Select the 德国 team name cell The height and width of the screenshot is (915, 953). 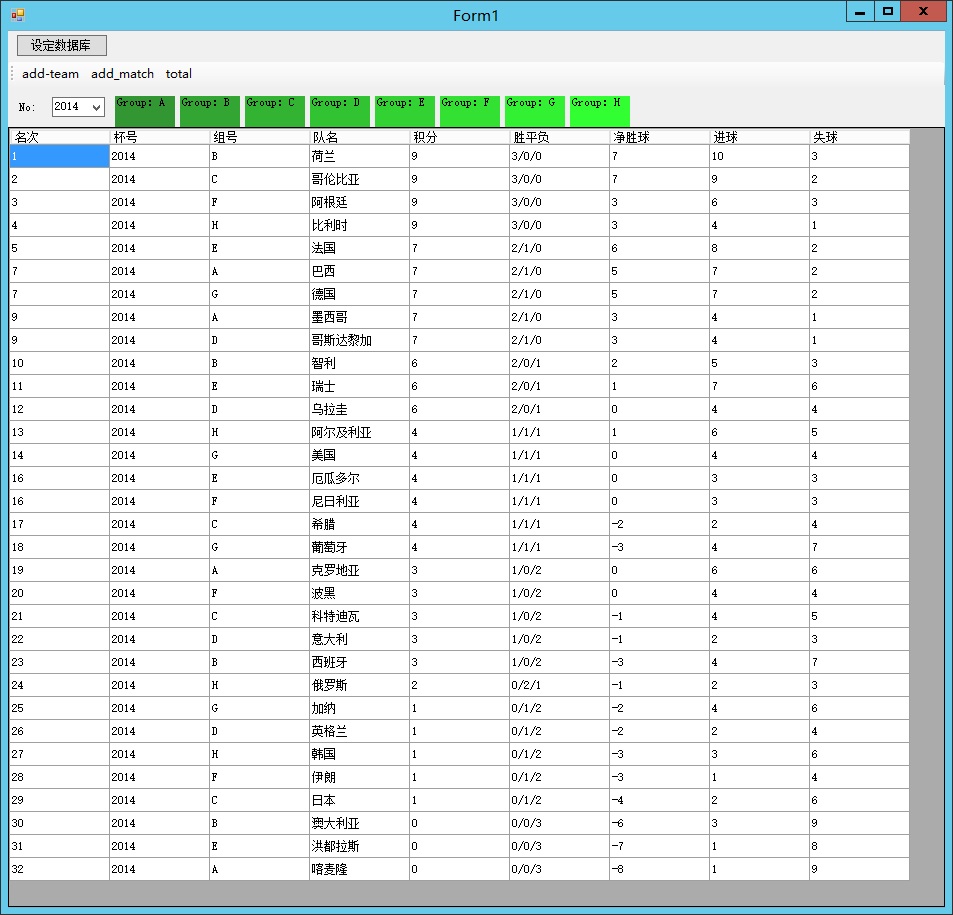pyautogui.click(x=359, y=294)
